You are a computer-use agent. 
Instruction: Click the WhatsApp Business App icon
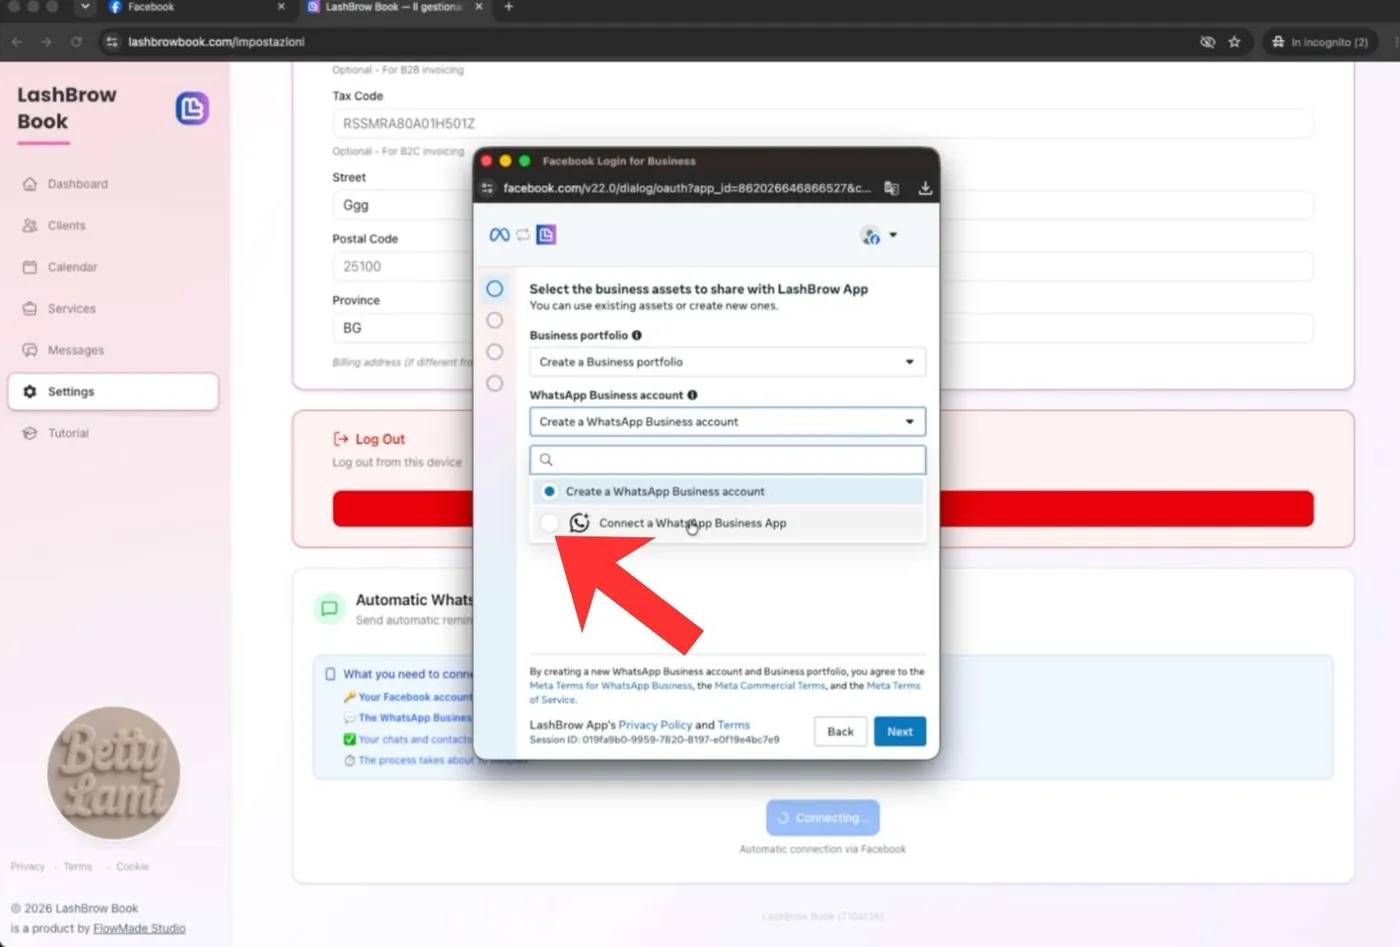pos(579,523)
